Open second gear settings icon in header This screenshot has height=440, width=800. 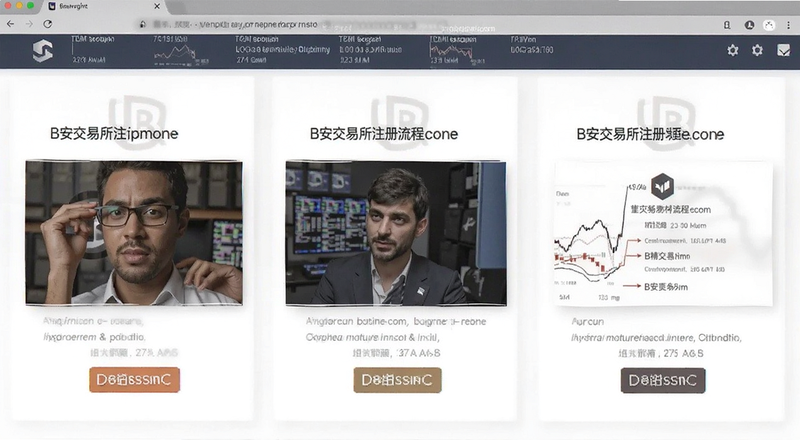click(x=757, y=50)
